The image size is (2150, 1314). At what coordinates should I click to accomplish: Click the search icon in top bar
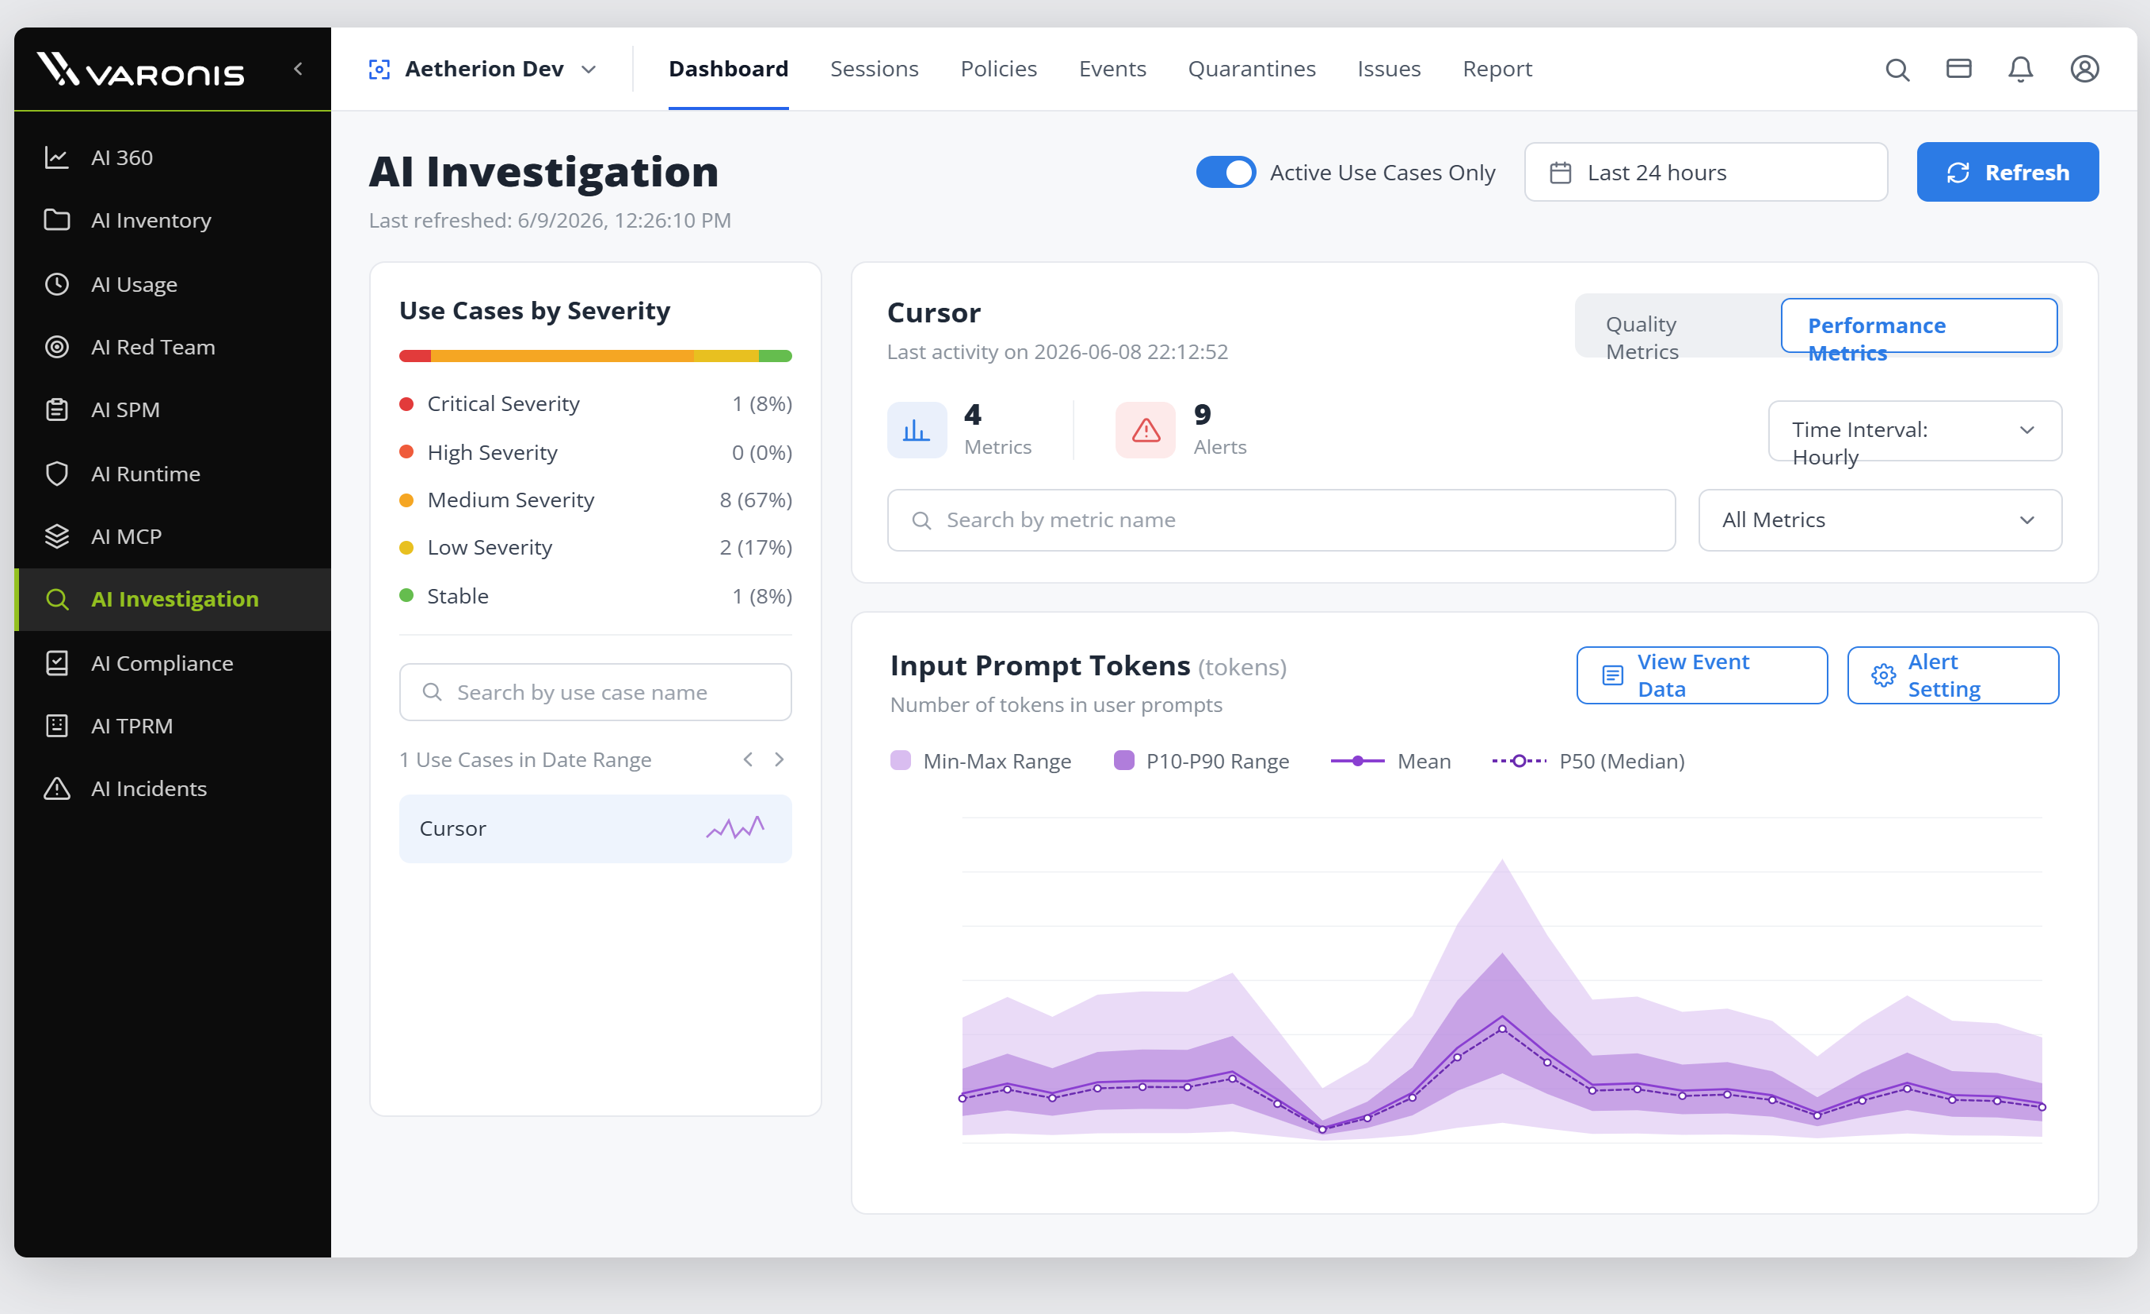(1897, 69)
